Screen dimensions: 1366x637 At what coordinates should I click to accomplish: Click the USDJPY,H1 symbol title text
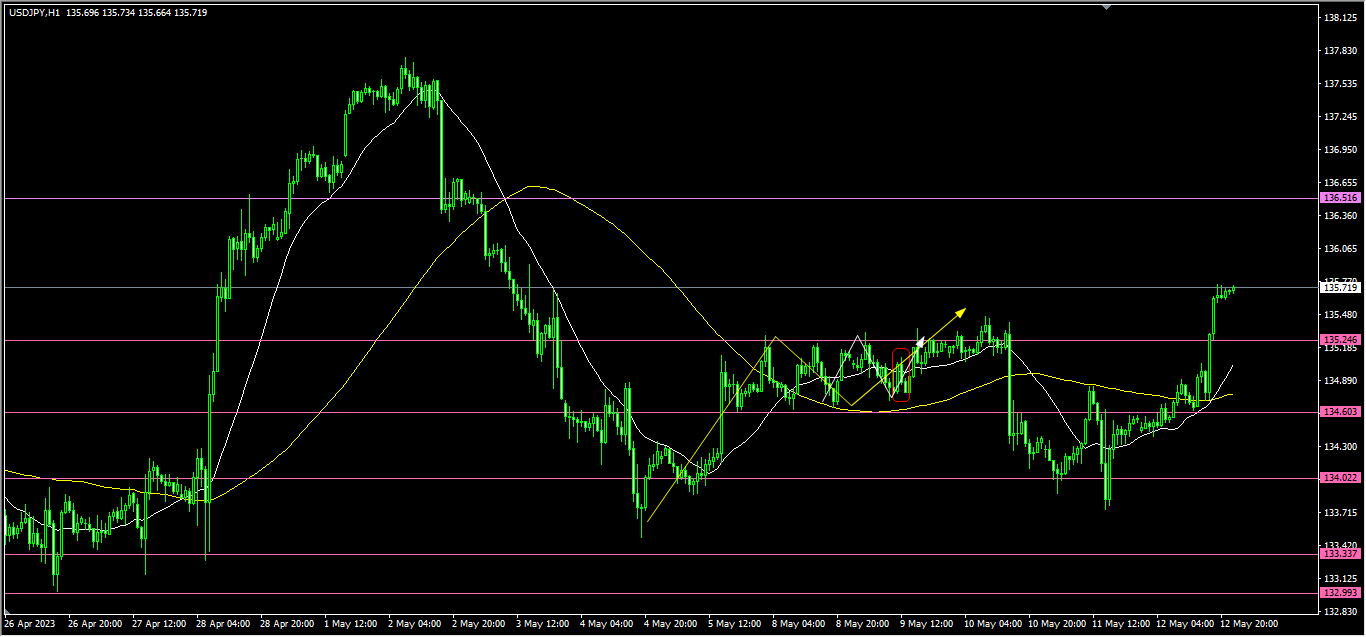[x=35, y=12]
